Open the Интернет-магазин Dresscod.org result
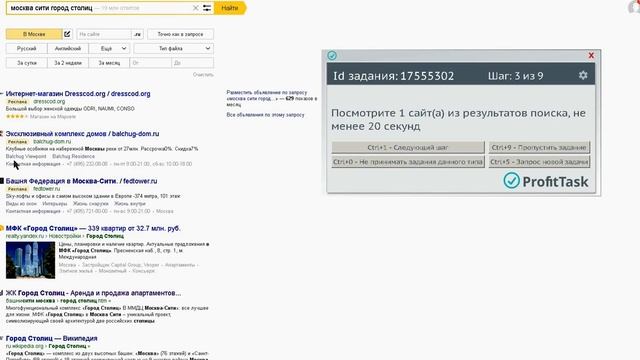 pyautogui.click(x=78, y=93)
